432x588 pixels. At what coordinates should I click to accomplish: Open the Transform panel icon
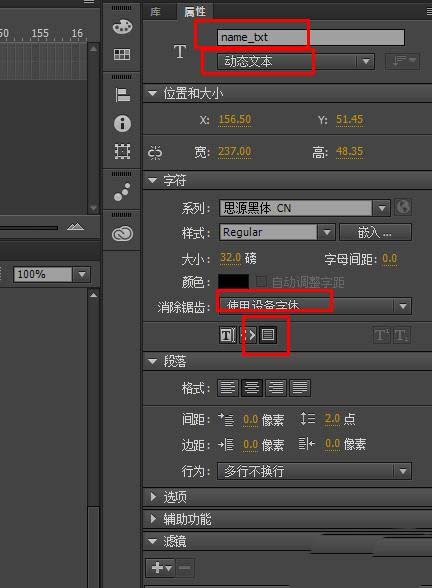pyautogui.click(x=122, y=152)
